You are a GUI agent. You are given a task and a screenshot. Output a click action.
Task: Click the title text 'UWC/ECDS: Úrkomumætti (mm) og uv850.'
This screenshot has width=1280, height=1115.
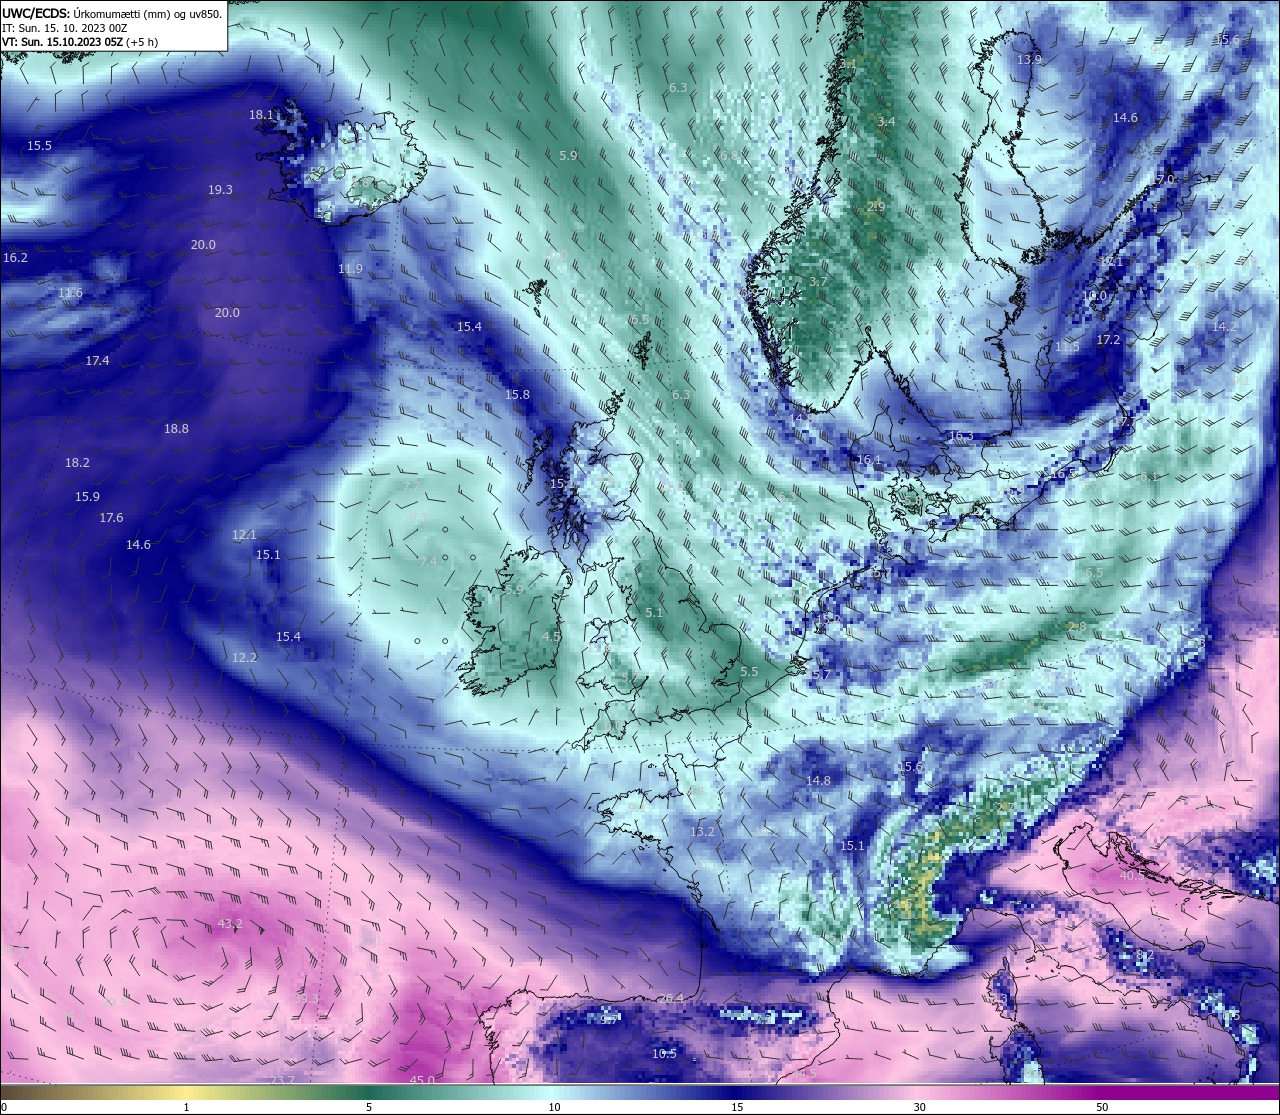tap(112, 13)
